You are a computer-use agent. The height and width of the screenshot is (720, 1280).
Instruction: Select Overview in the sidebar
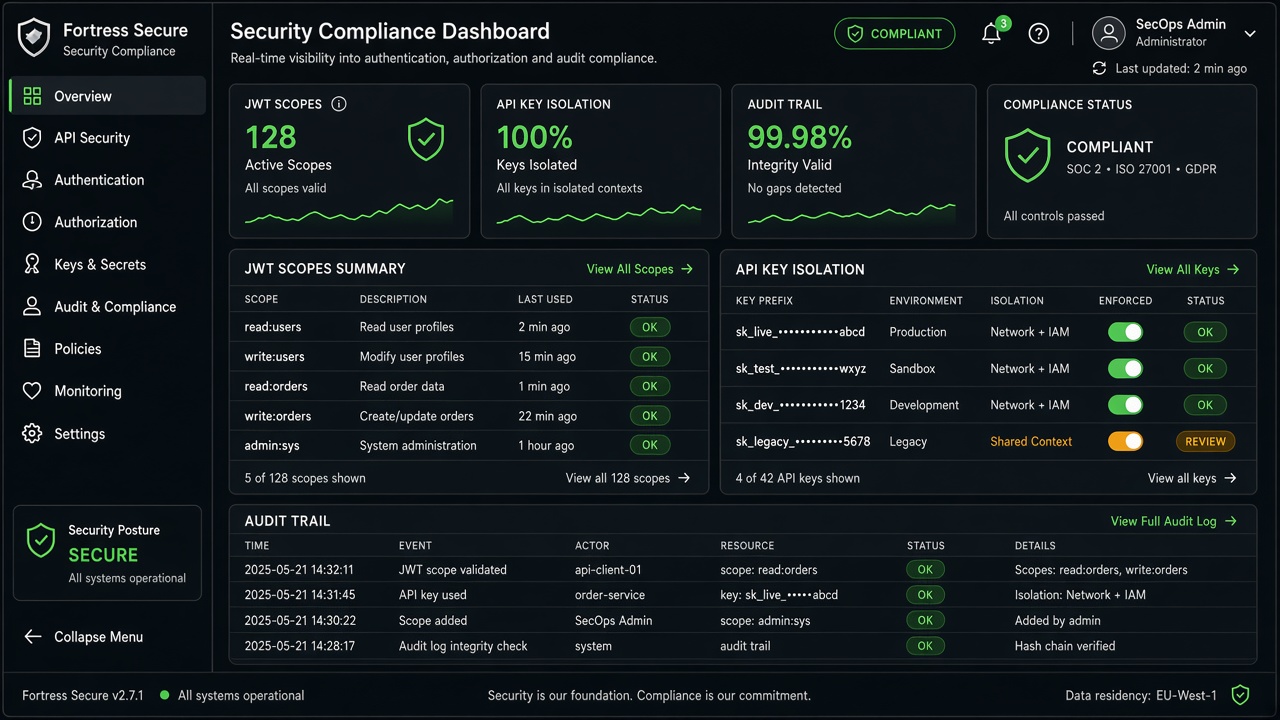click(x=108, y=96)
